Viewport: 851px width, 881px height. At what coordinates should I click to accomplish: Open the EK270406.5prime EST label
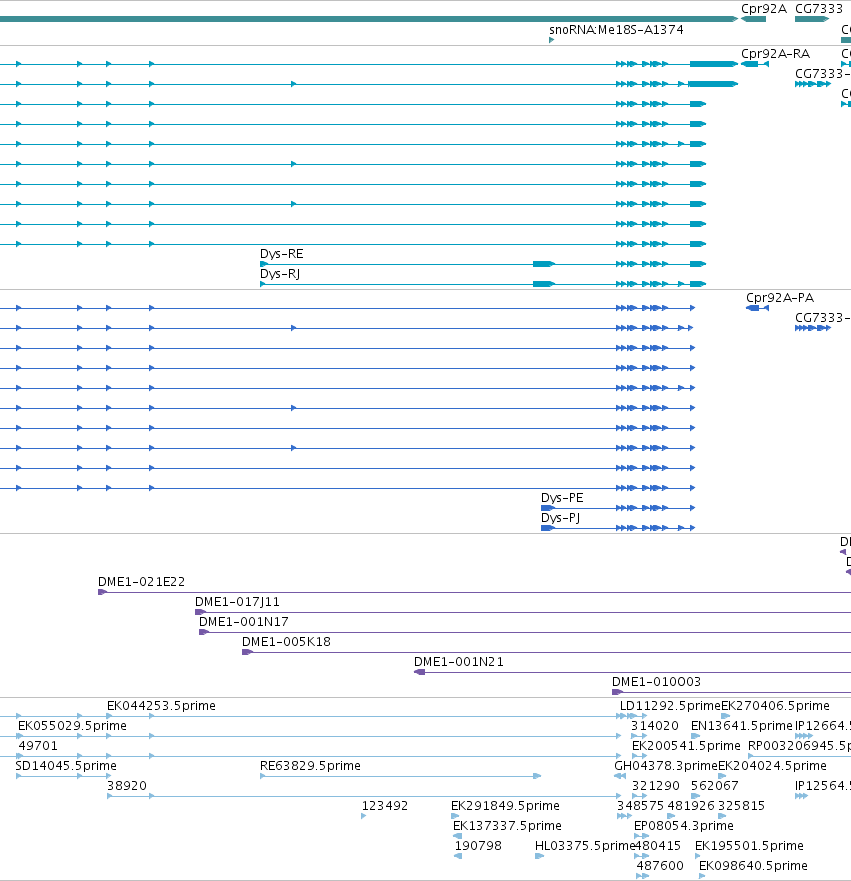775,706
